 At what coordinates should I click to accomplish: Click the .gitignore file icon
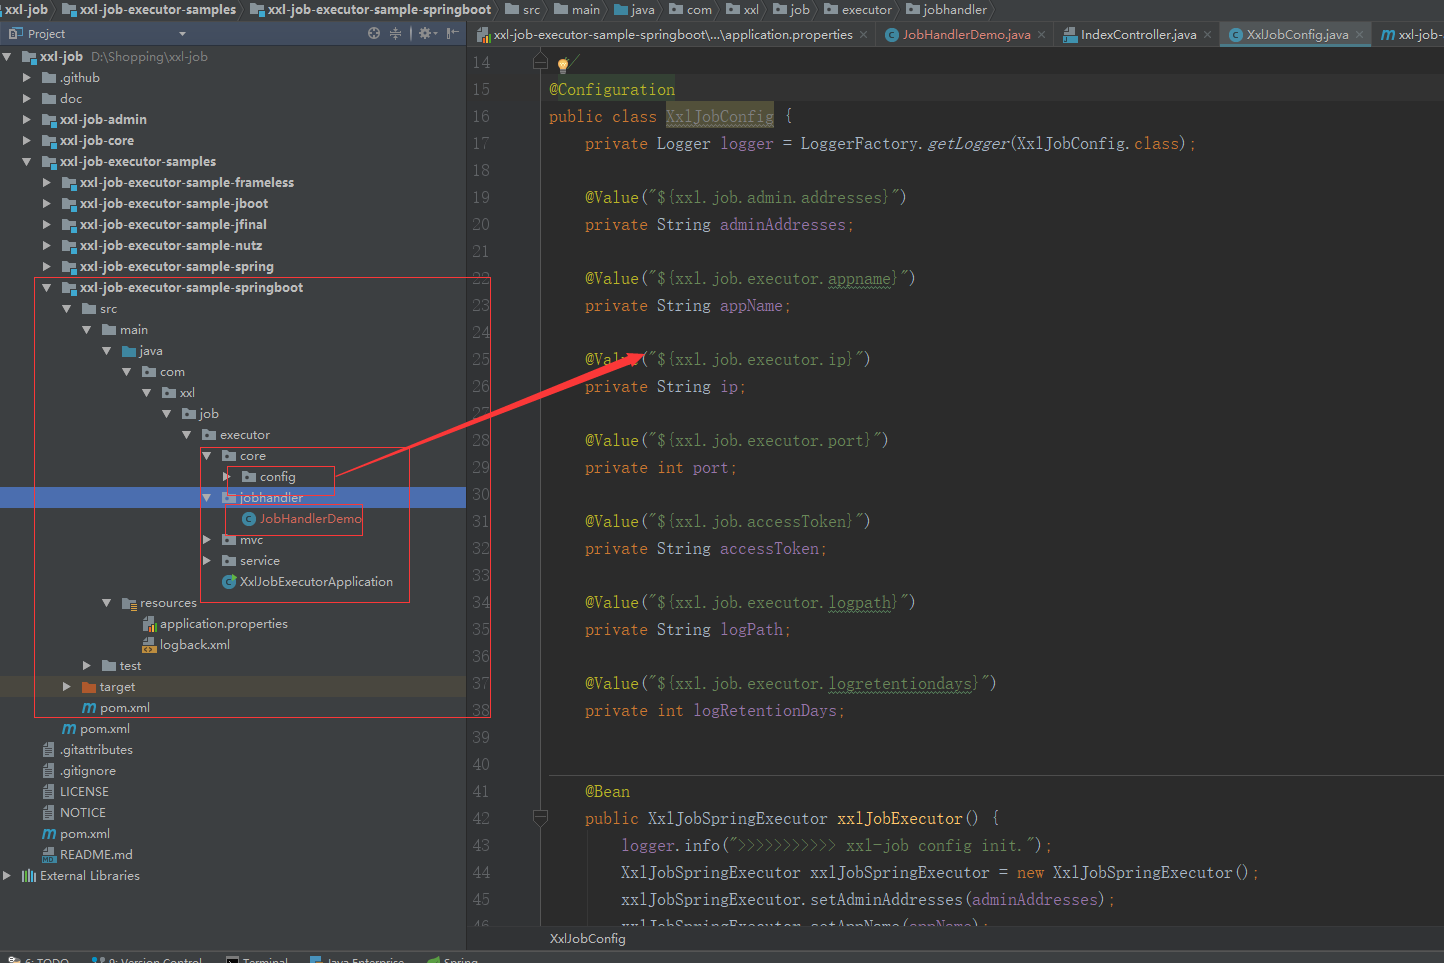click(x=49, y=771)
